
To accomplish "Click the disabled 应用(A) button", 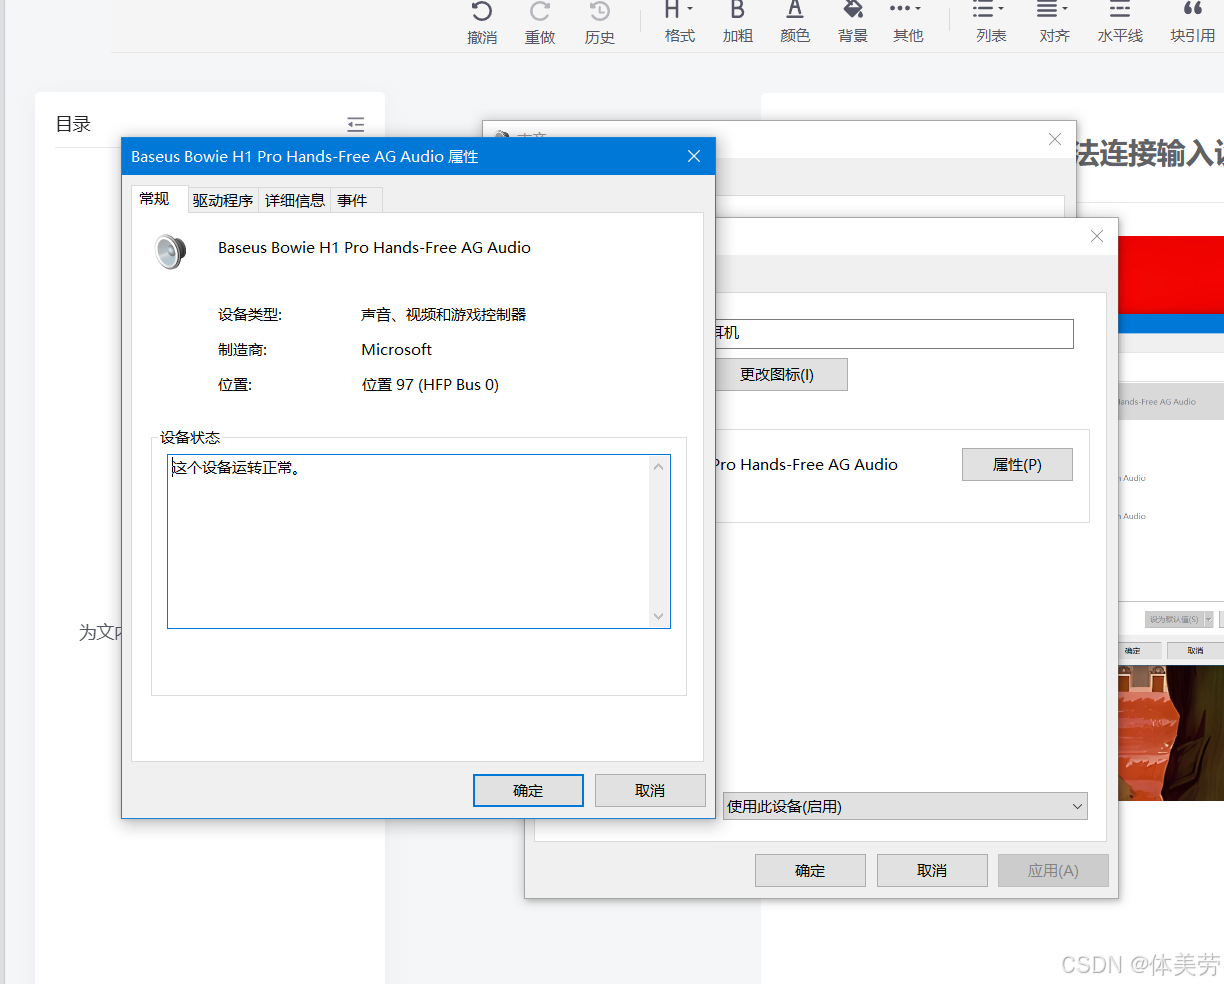I will (x=1053, y=870).
